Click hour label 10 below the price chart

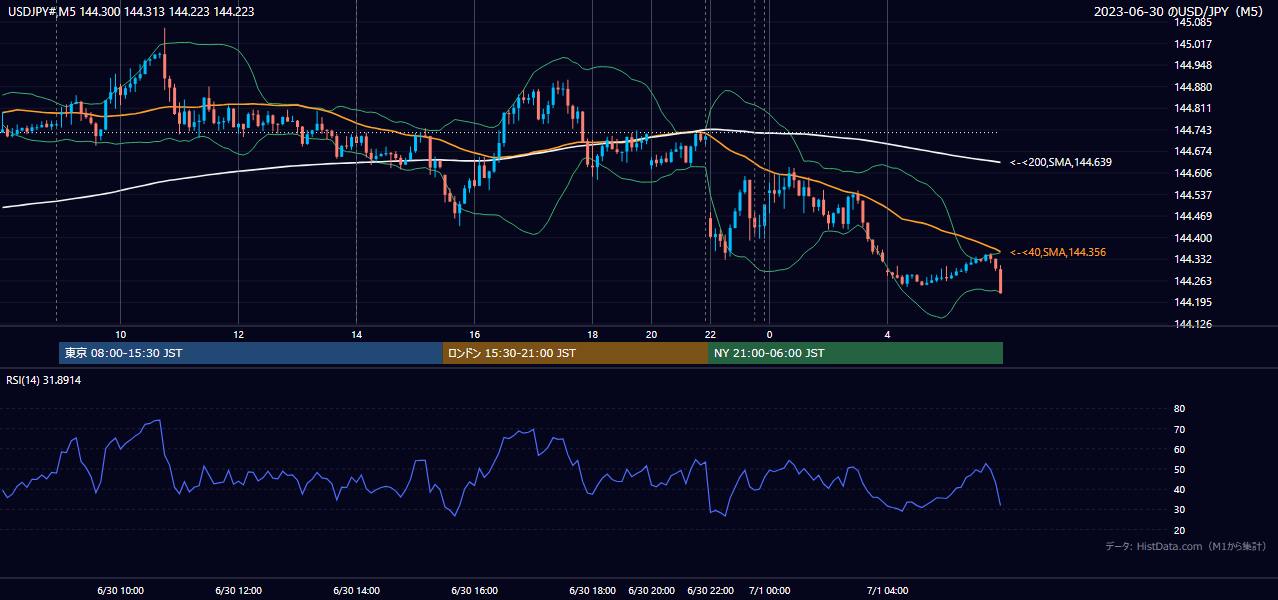tap(120, 334)
